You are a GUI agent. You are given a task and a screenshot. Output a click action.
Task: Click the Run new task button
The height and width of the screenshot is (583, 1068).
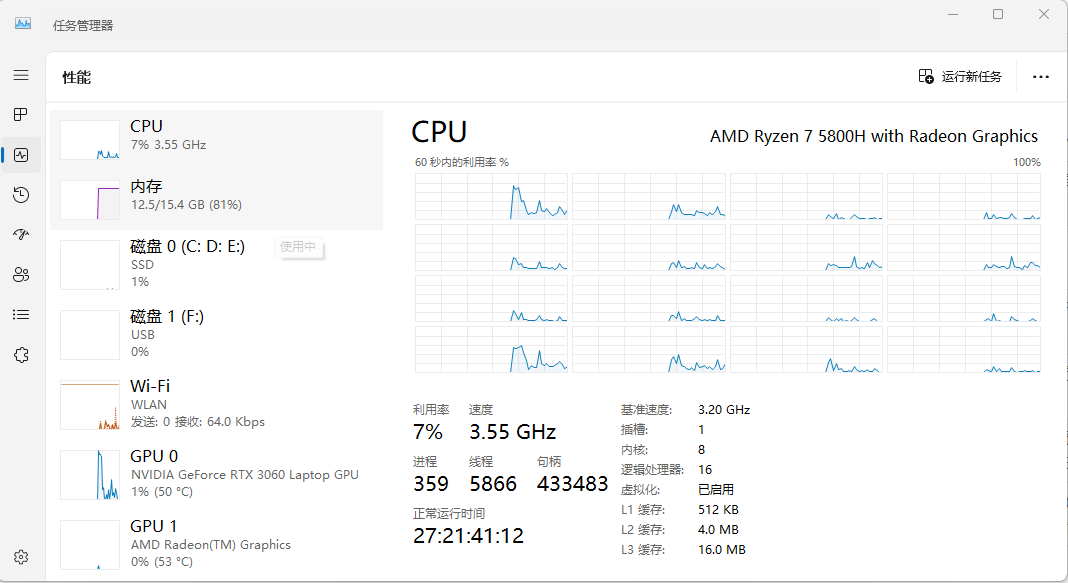click(960, 77)
